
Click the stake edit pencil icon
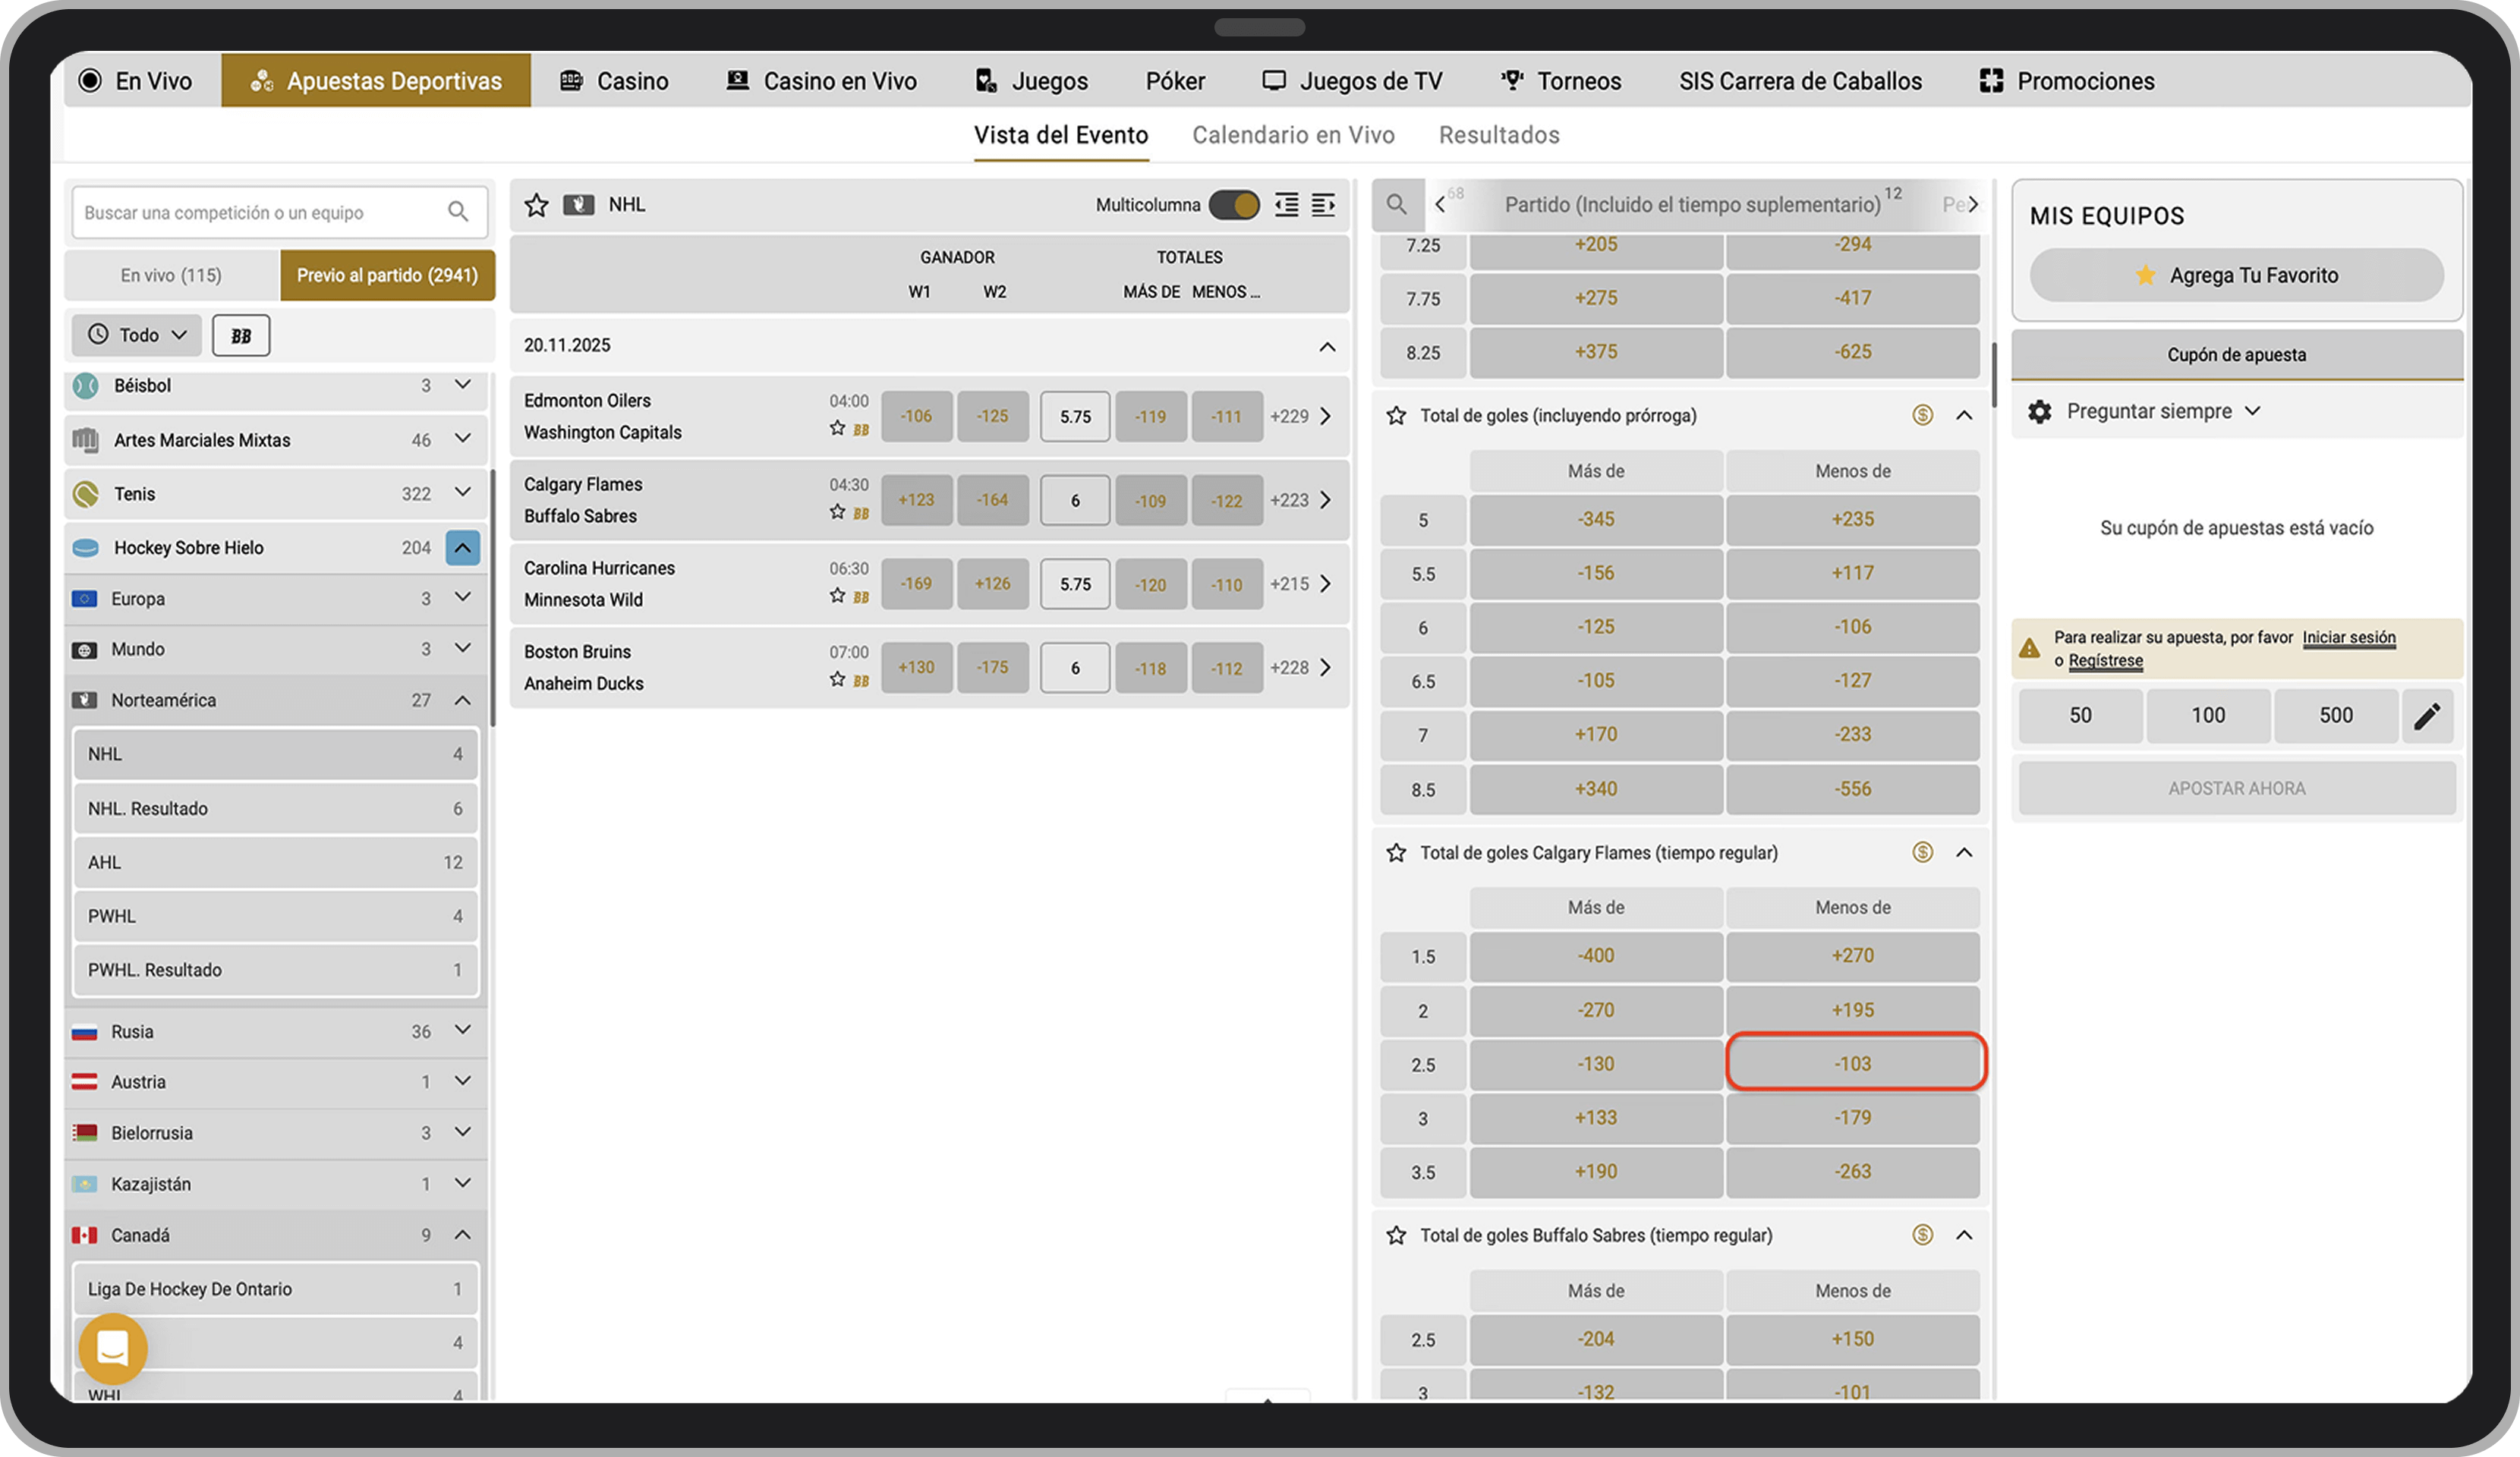click(2427, 716)
